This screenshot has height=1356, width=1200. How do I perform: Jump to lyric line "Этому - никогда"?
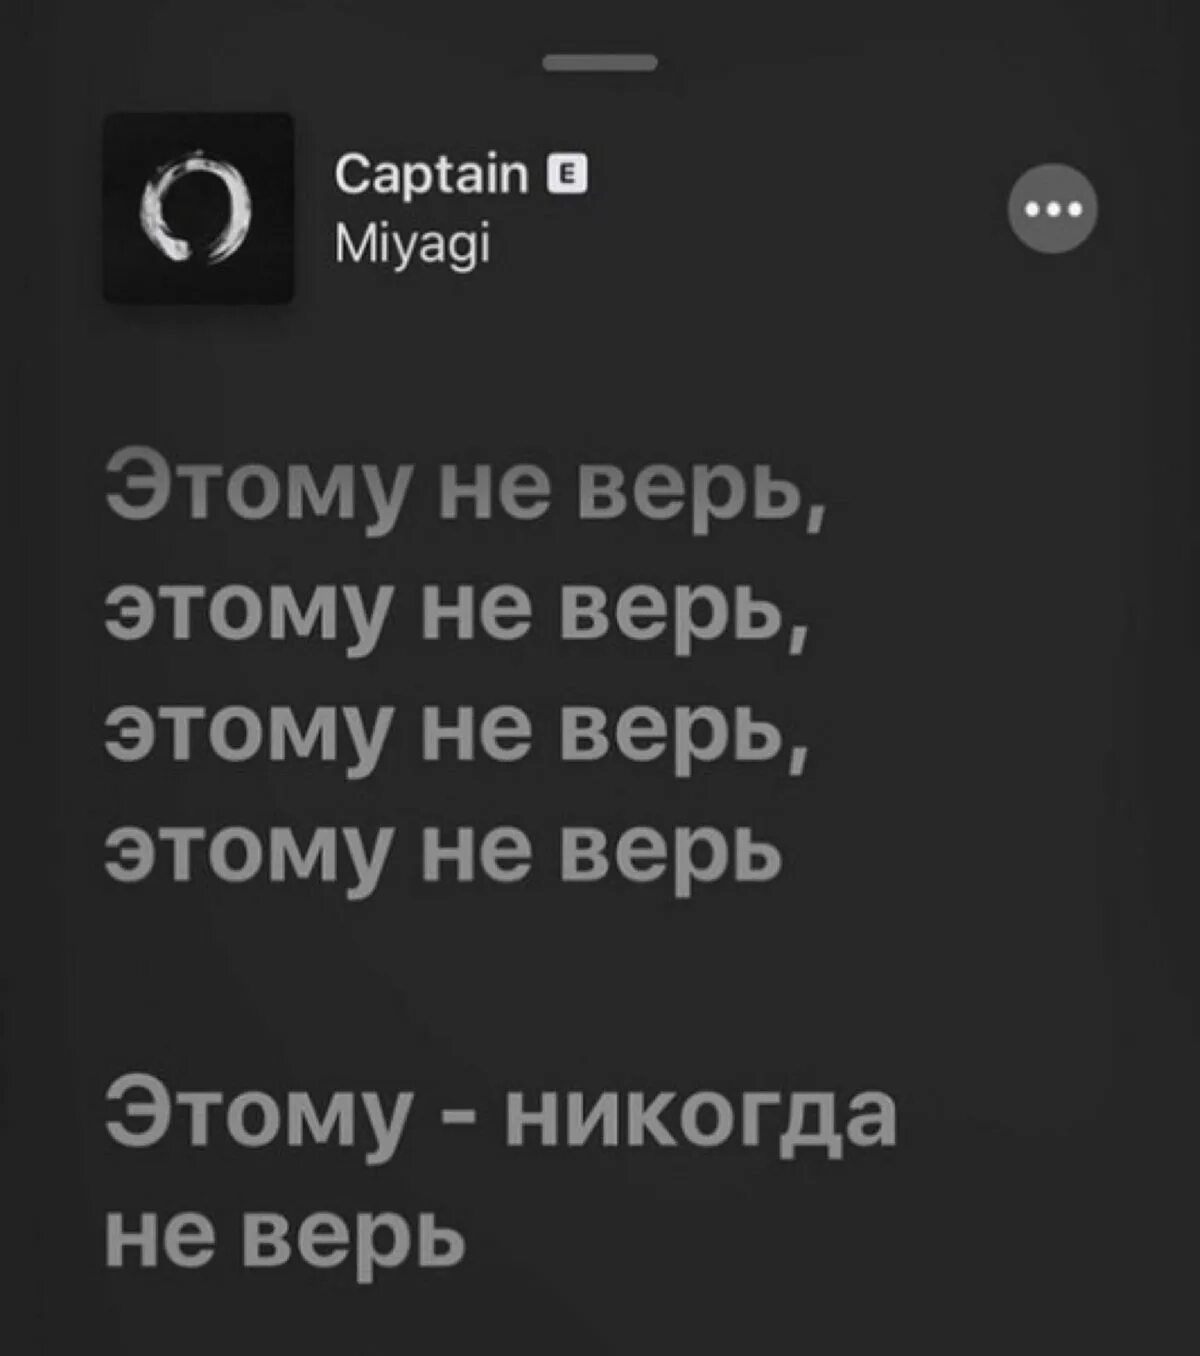[x=501, y=1114]
